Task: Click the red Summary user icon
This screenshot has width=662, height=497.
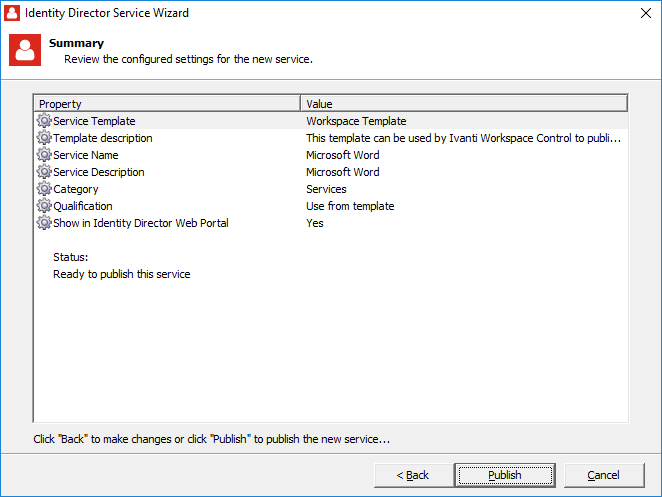Action: 25,50
